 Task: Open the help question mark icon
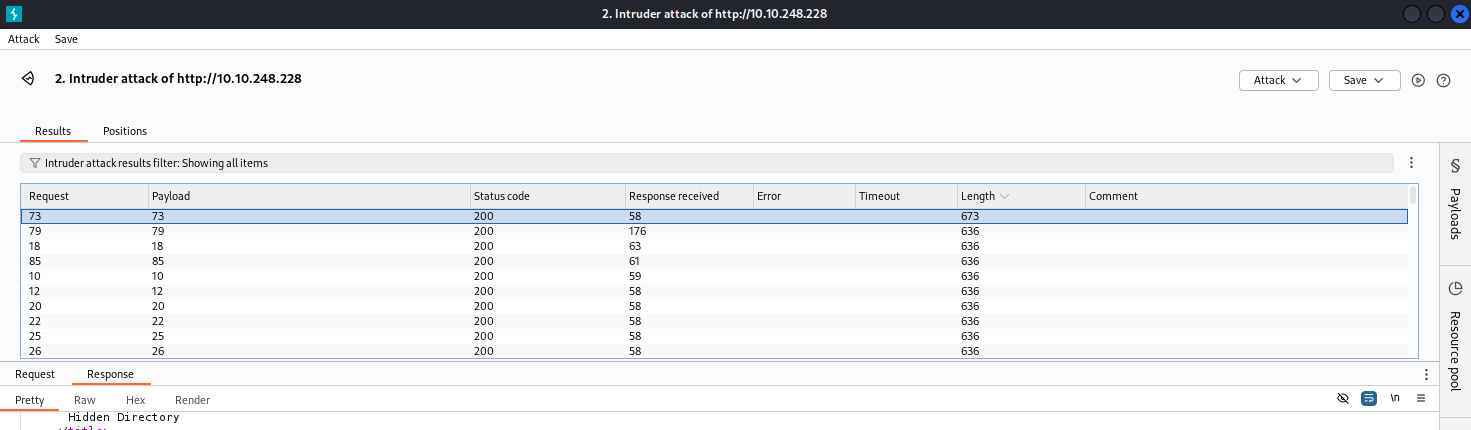click(1443, 80)
